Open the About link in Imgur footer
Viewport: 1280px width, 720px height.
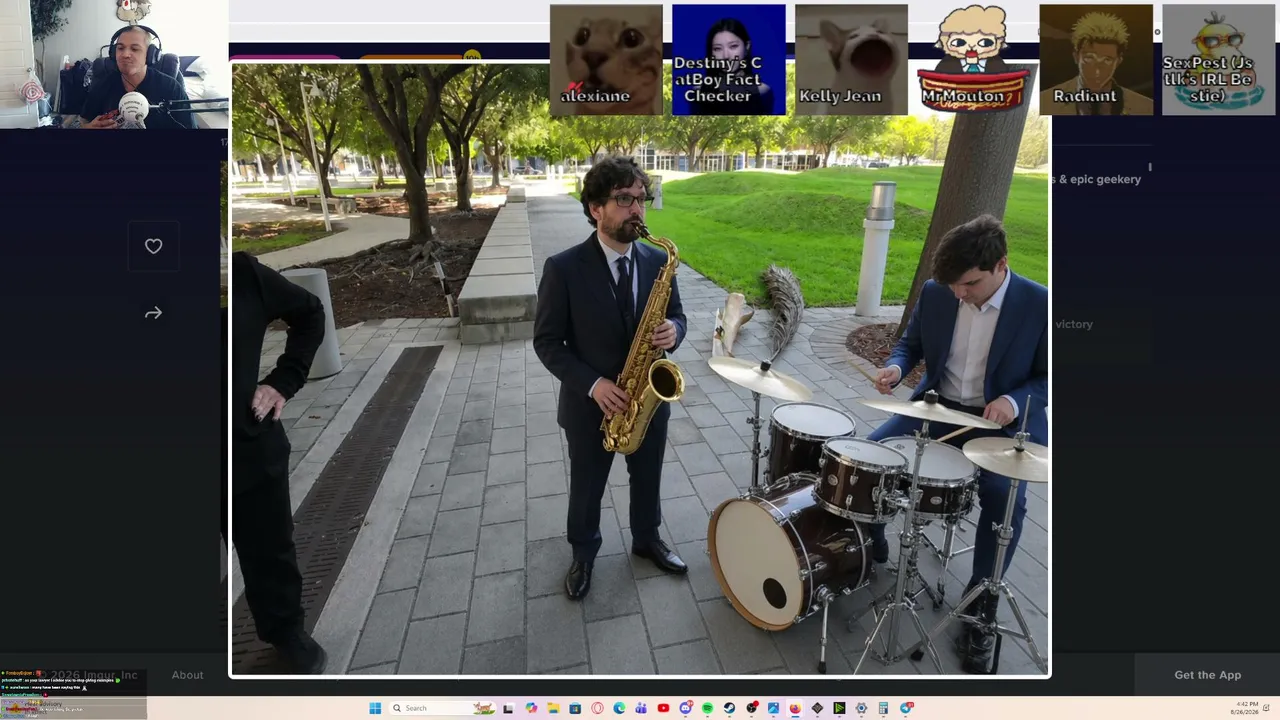187,675
